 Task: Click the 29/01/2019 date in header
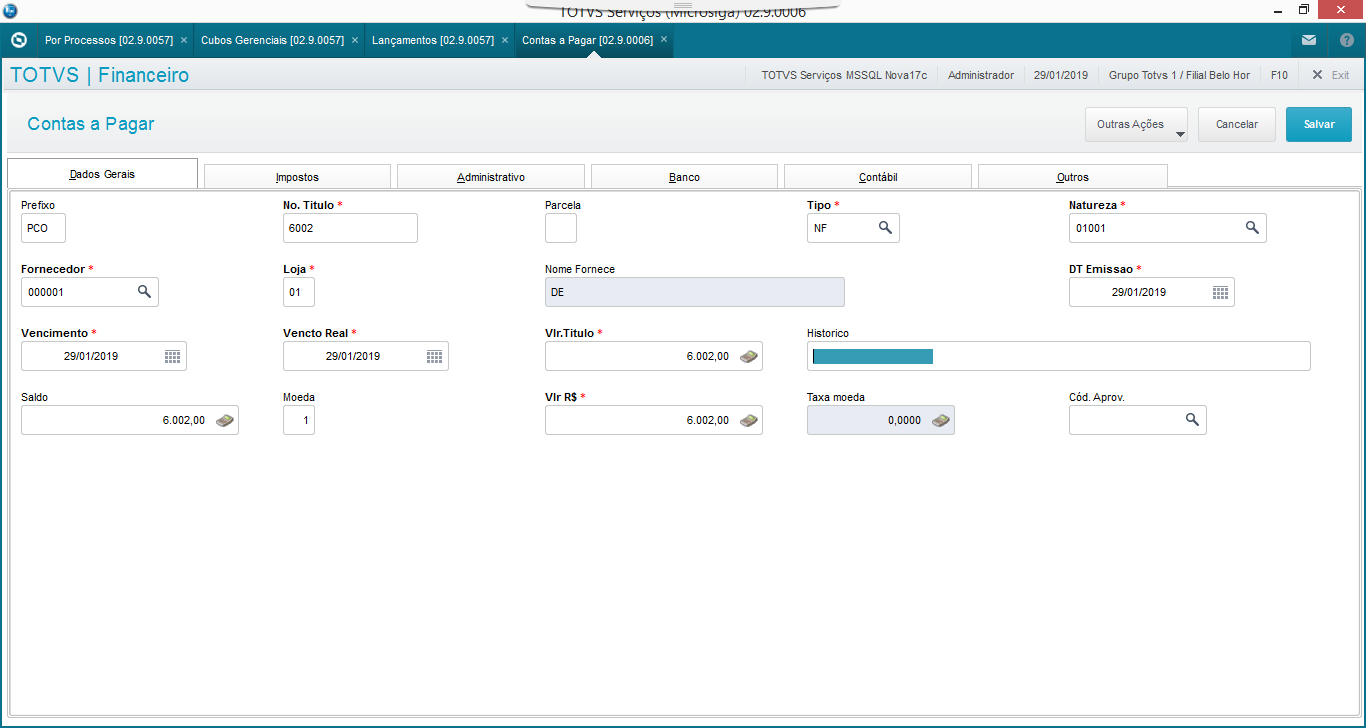click(1060, 75)
